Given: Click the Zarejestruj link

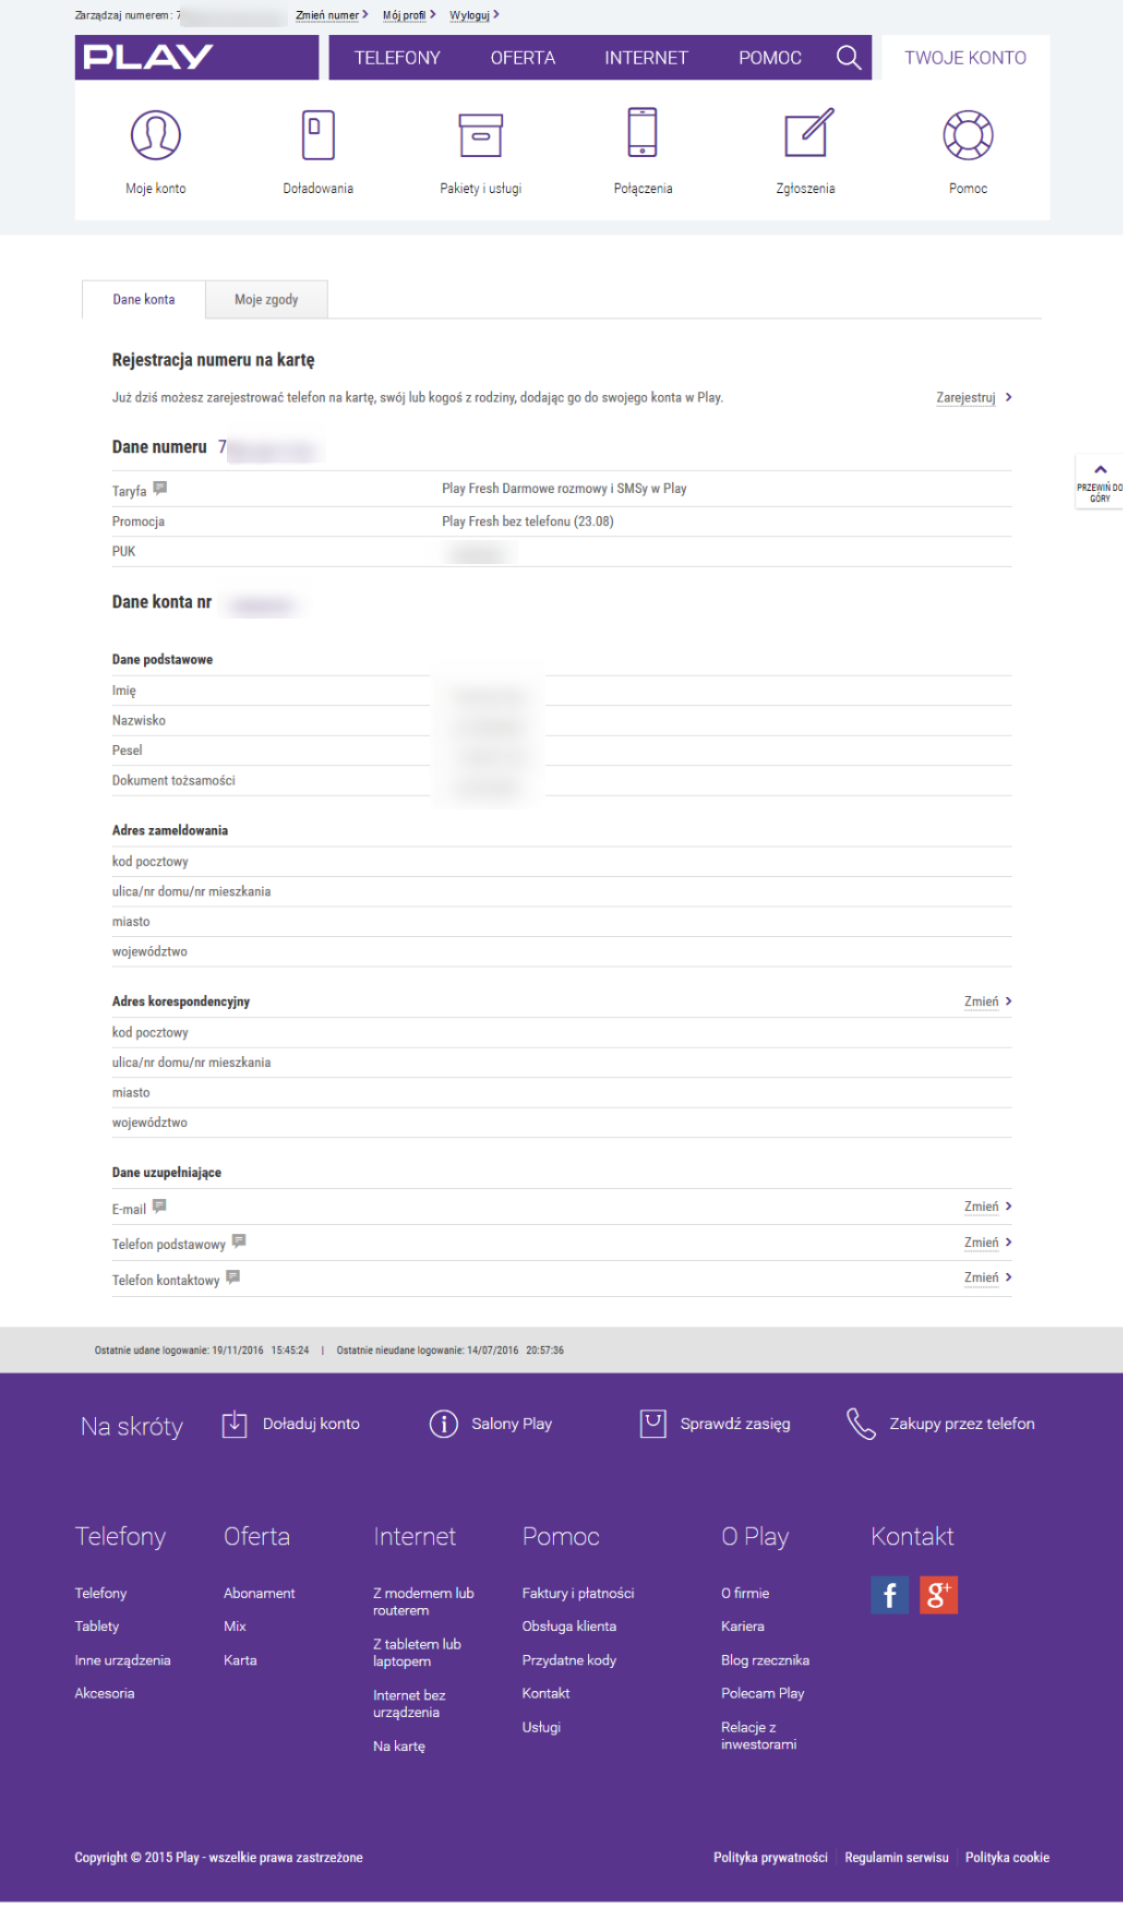Looking at the screenshot, I should coord(966,398).
